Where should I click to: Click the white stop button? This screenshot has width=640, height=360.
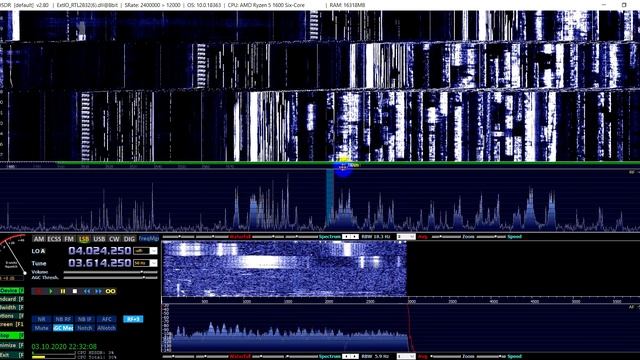point(75,291)
